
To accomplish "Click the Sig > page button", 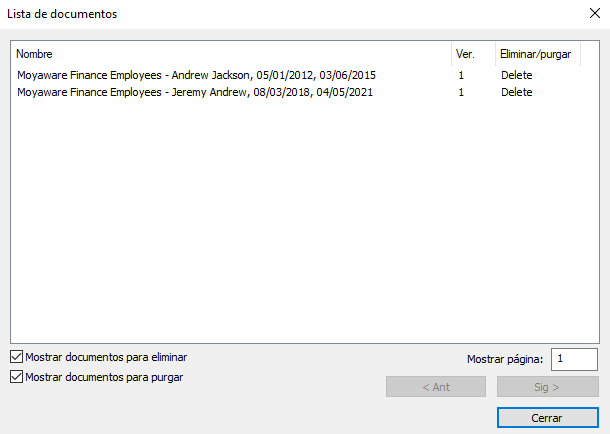I will (x=547, y=387).
